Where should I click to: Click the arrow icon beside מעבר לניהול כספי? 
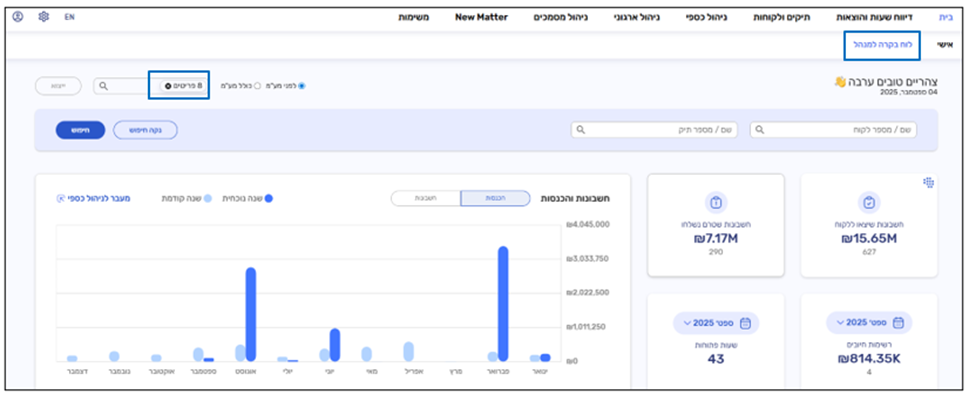[x=61, y=198]
